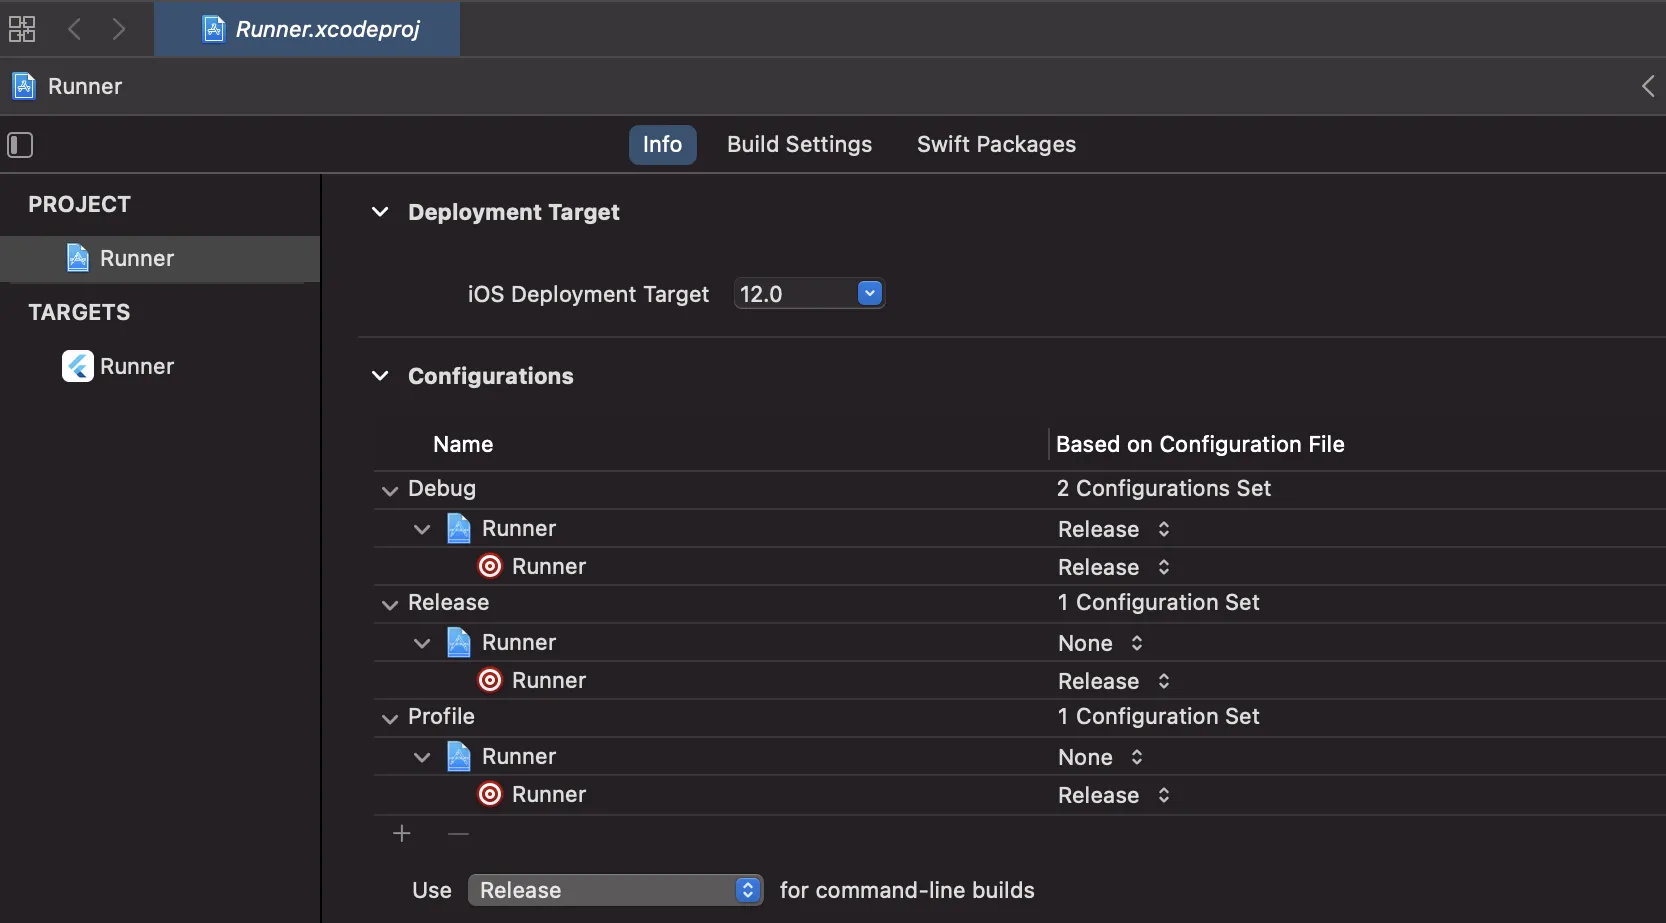The width and height of the screenshot is (1666, 923).
Task: Open the related items grid menu
Action: (x=22, y=29)
